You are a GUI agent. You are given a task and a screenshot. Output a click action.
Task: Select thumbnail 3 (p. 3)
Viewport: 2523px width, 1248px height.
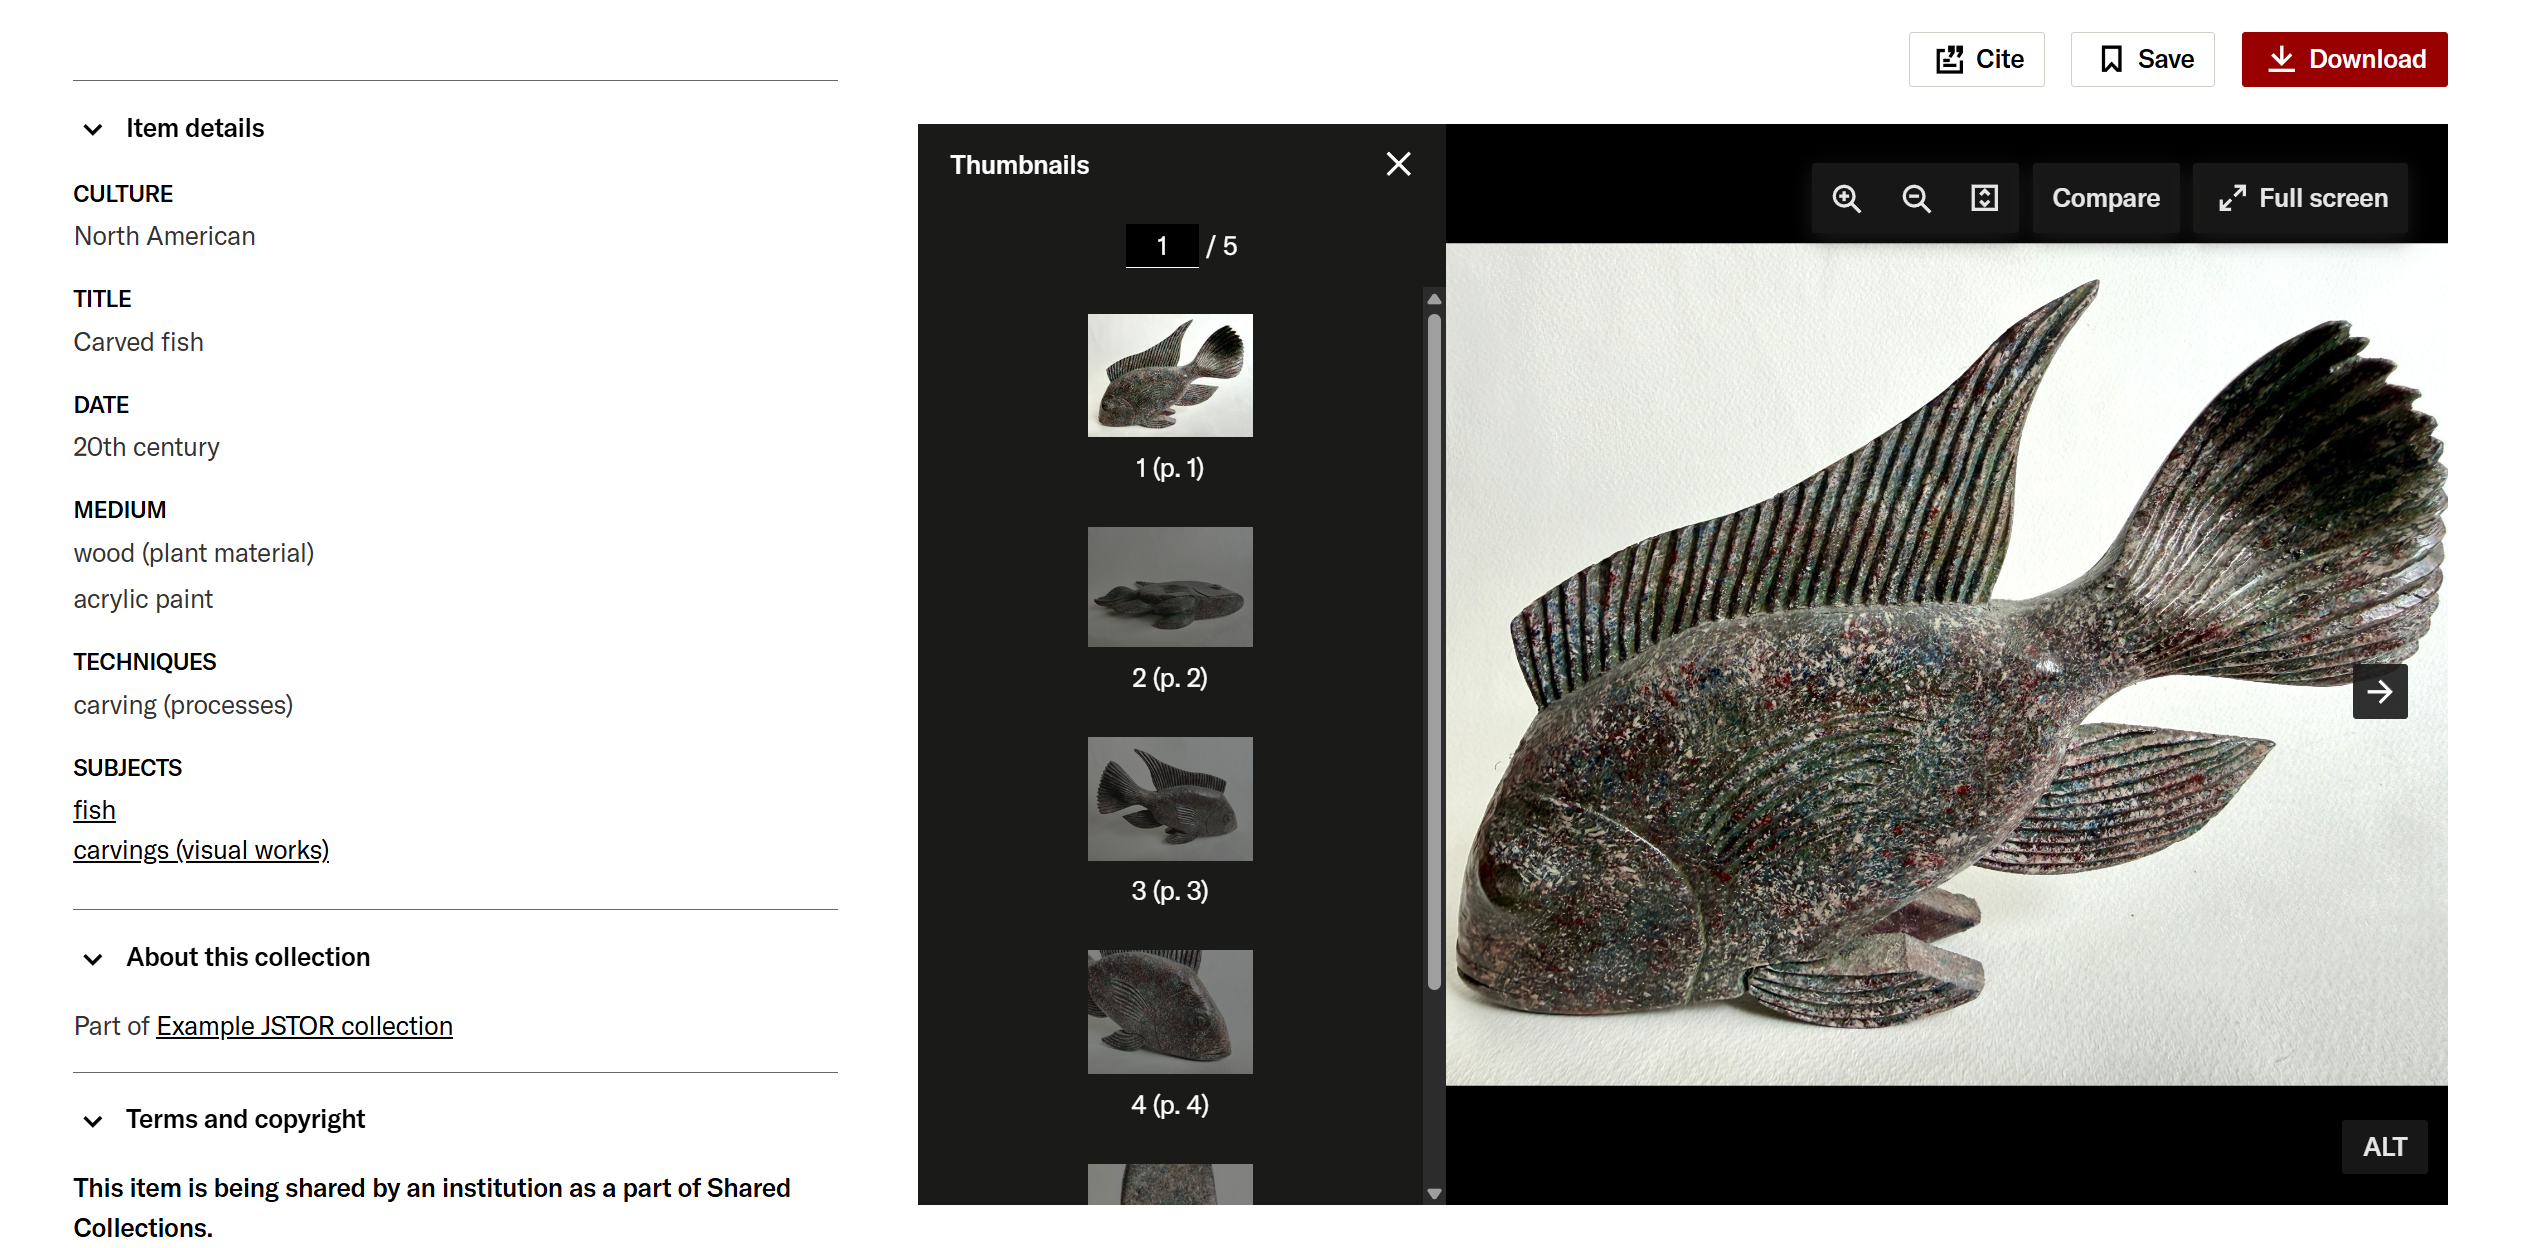click(x=1169, y=798)
